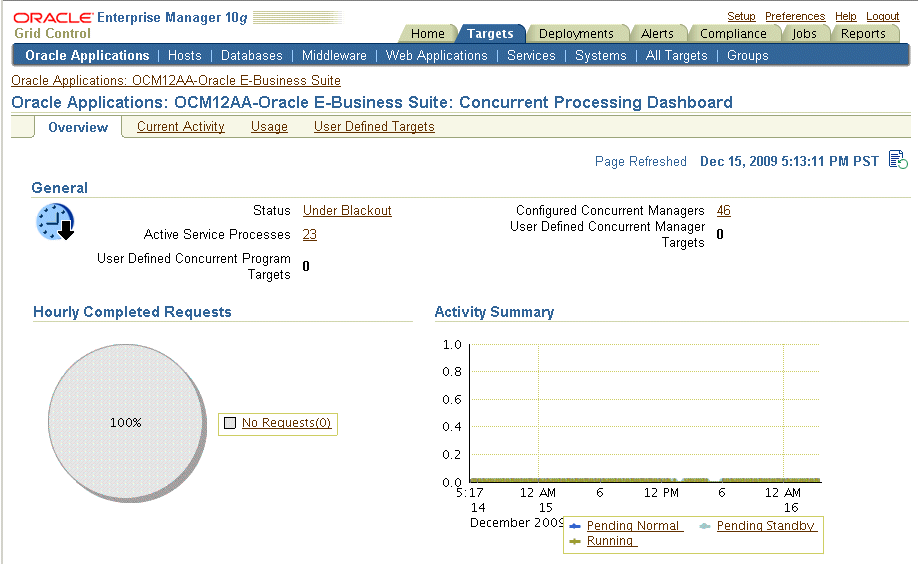918x564 pixels.
Task: Open the Home tab
Action: tap(427, 34)
